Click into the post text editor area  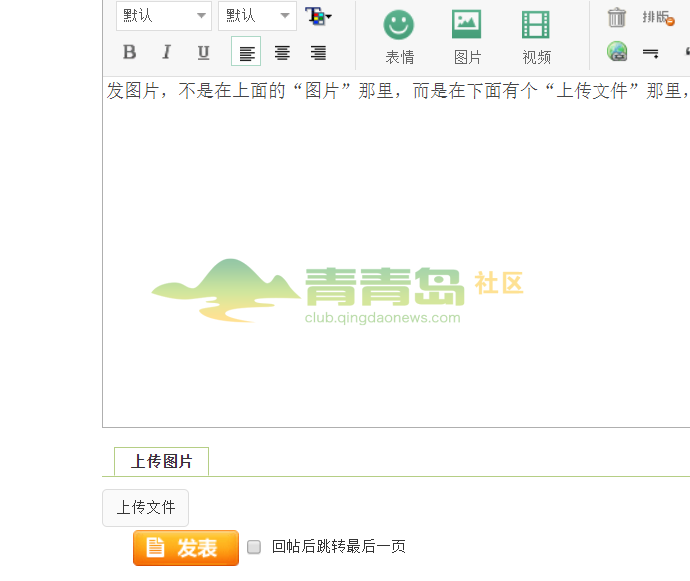[396, 252]
